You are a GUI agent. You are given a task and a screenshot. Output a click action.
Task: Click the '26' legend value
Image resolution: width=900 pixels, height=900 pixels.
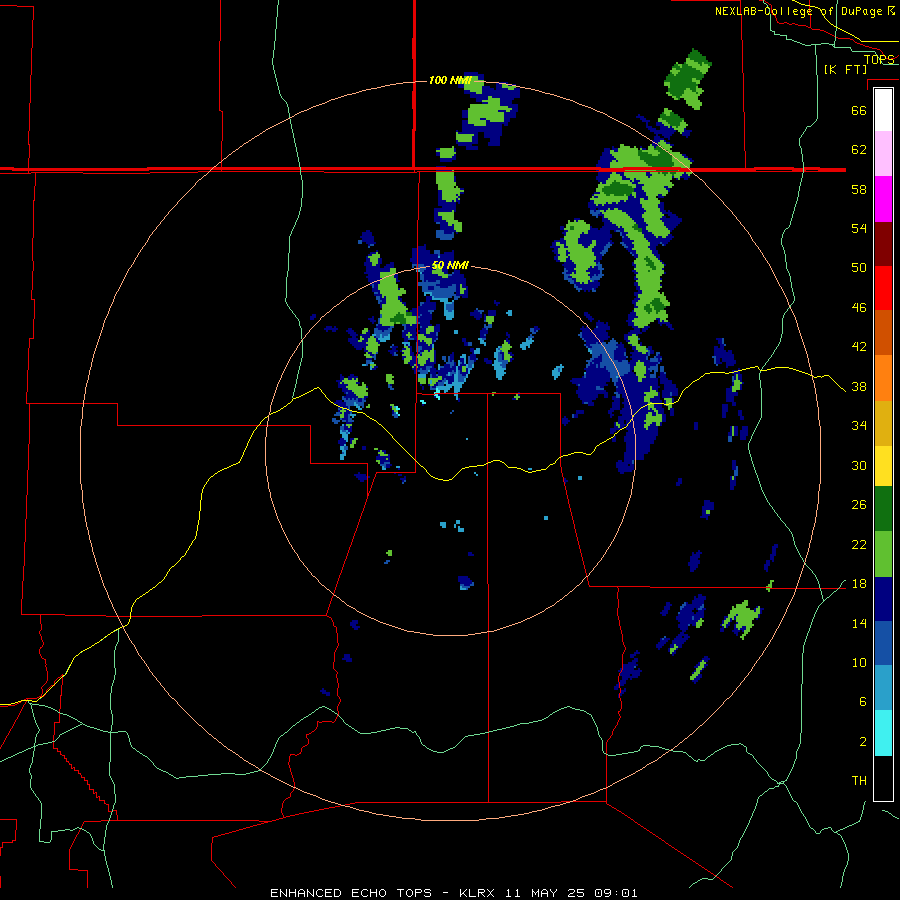[859, 505]
